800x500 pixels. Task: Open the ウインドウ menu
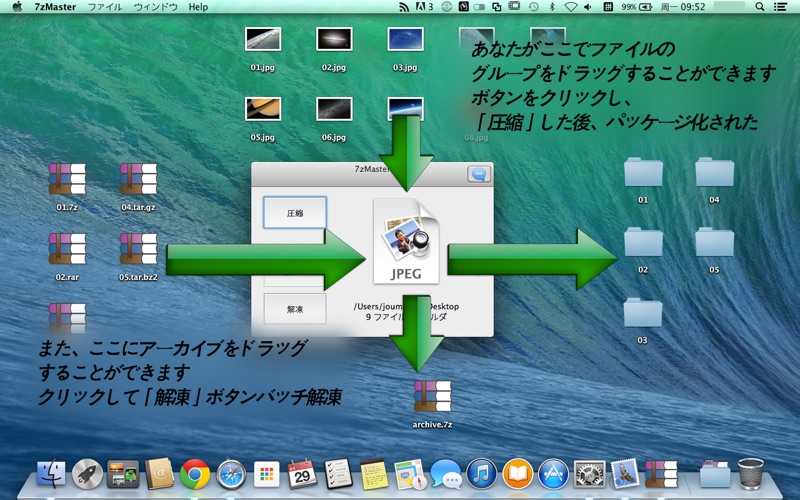[x=156, y=7]
